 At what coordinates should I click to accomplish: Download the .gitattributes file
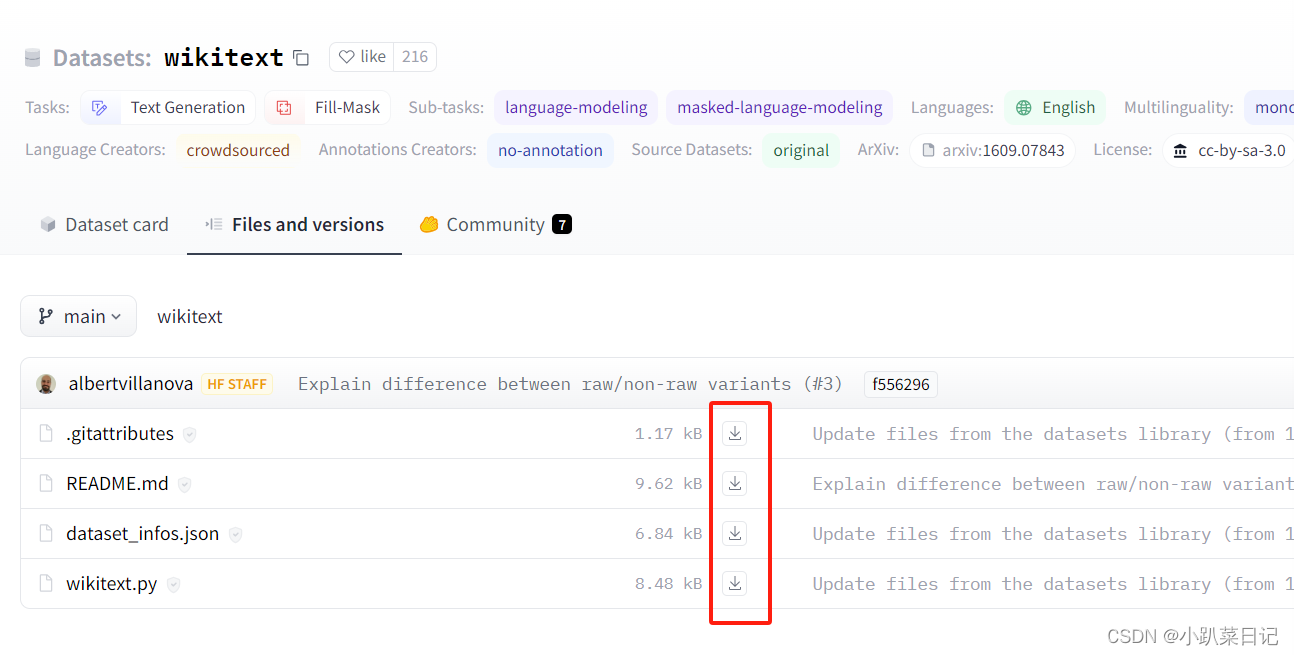coord(735,433)
